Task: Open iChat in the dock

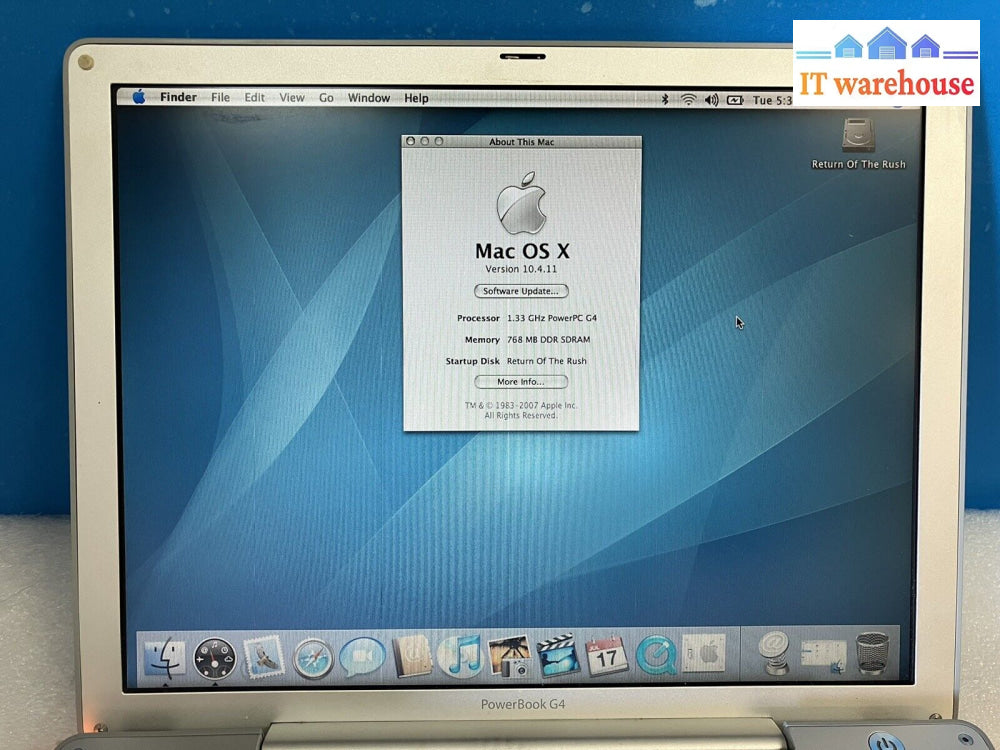Action: [362, 657]
